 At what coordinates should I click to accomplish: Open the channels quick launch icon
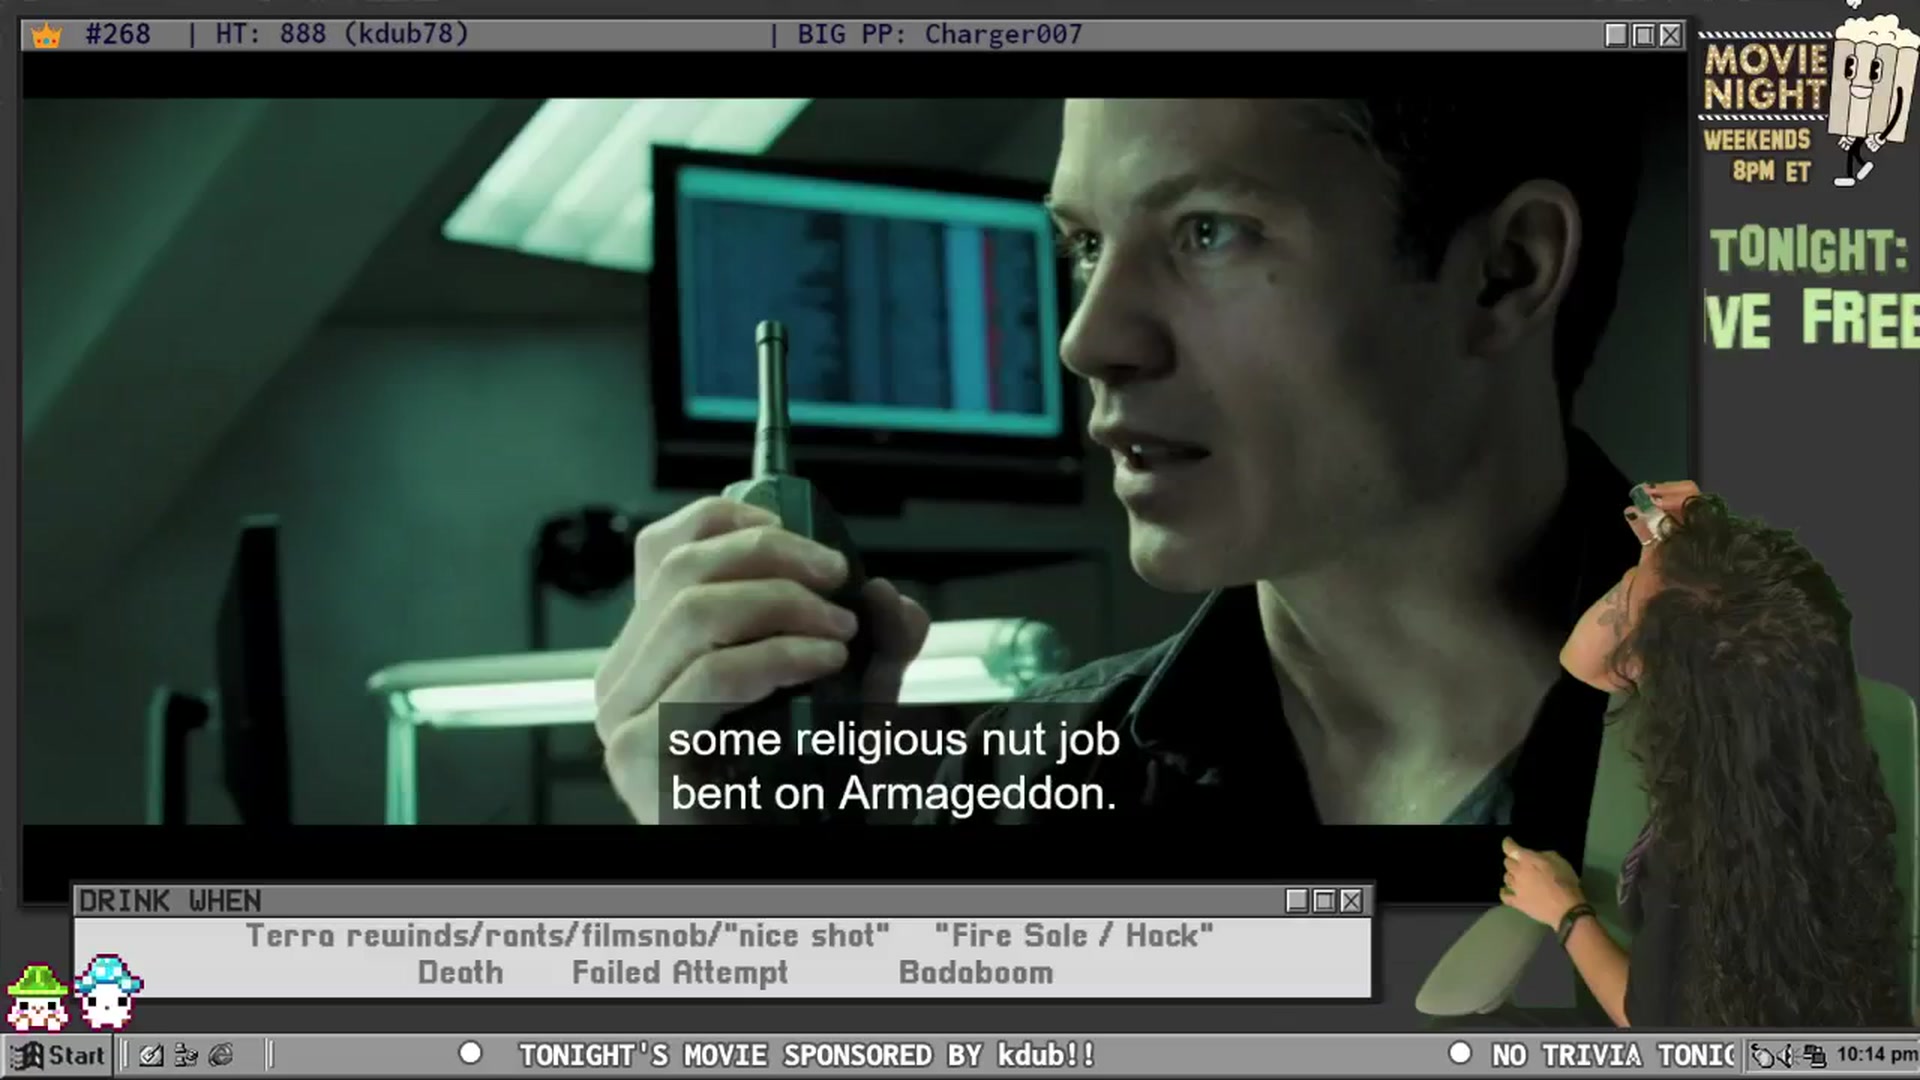click(186, 1055)
